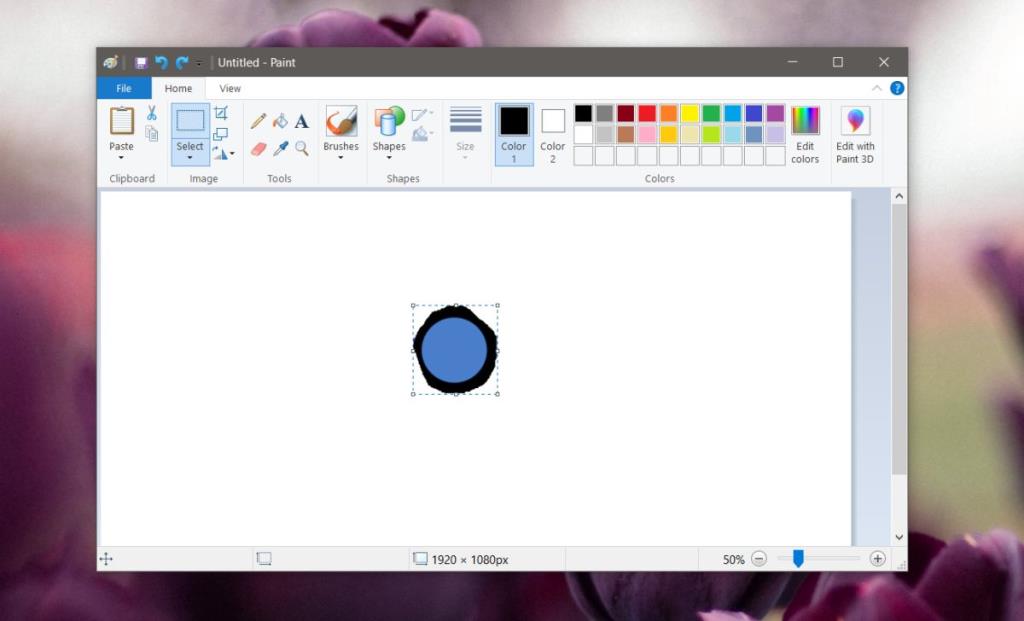This screenshot has height=621, width=1024.
Task: Select the Pencil tool
Action: click(x=258, y=121)
